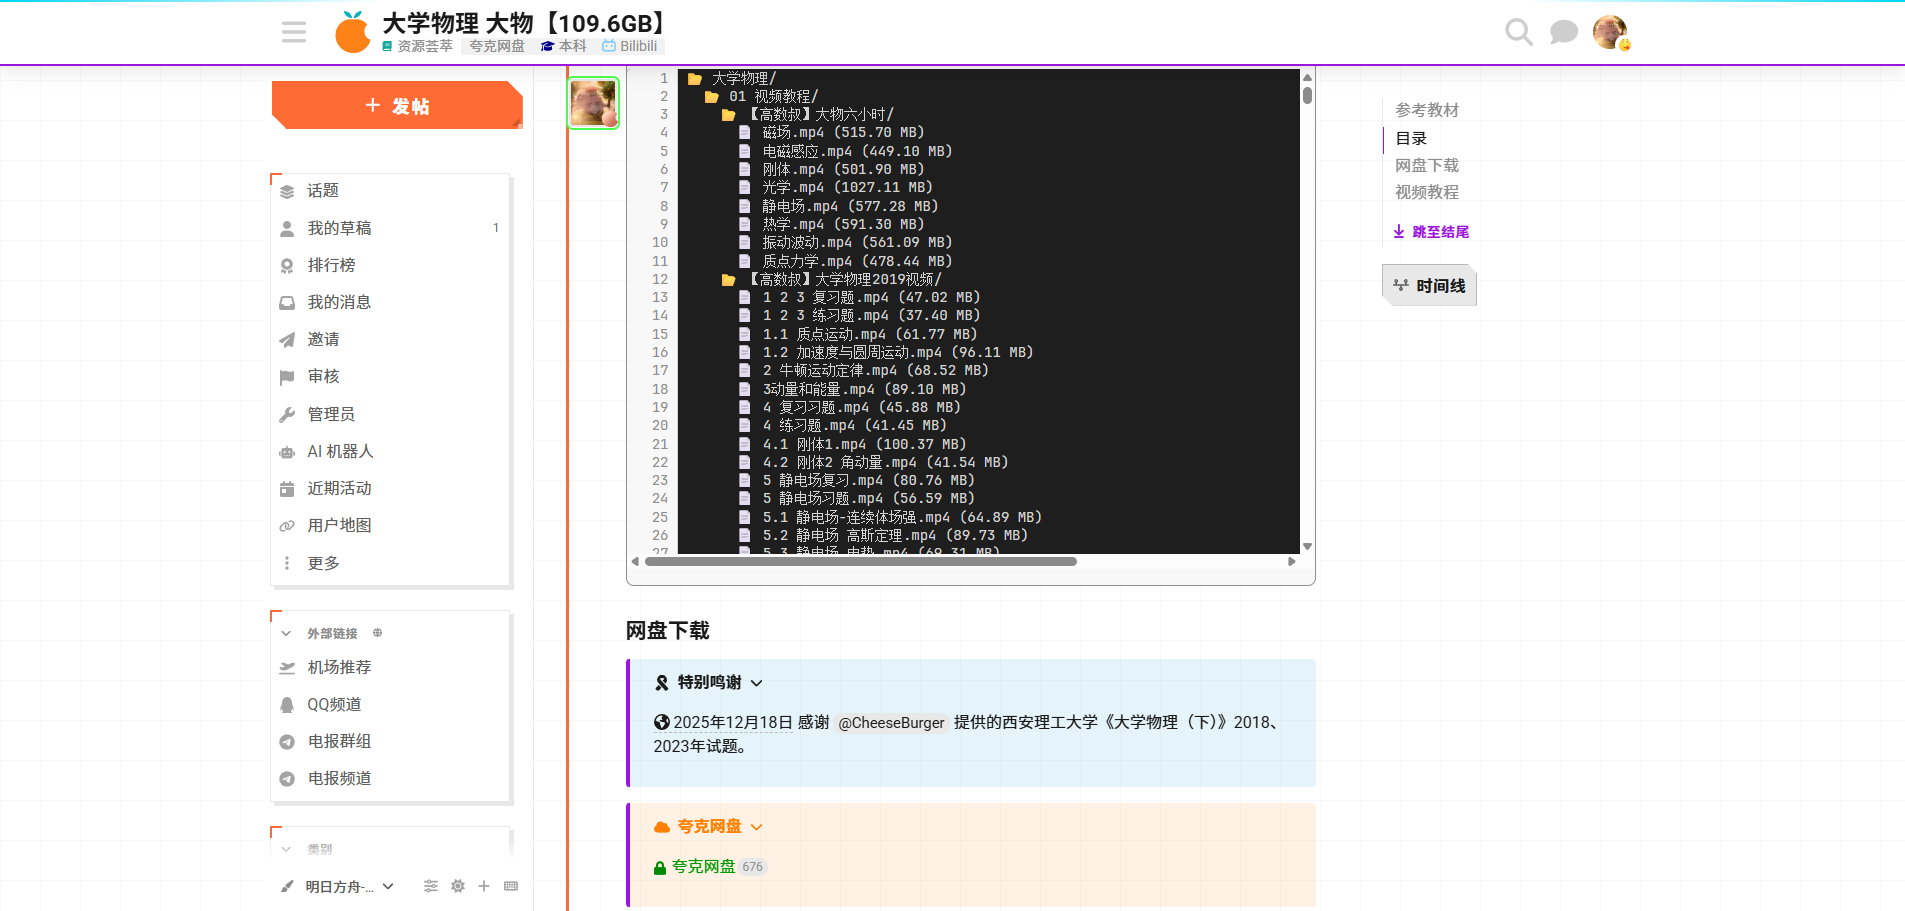This screenshot has width=1905, height=911.
Task: Collapse the 夸克网盘 callout block
Action: click(x=757, y=827)
